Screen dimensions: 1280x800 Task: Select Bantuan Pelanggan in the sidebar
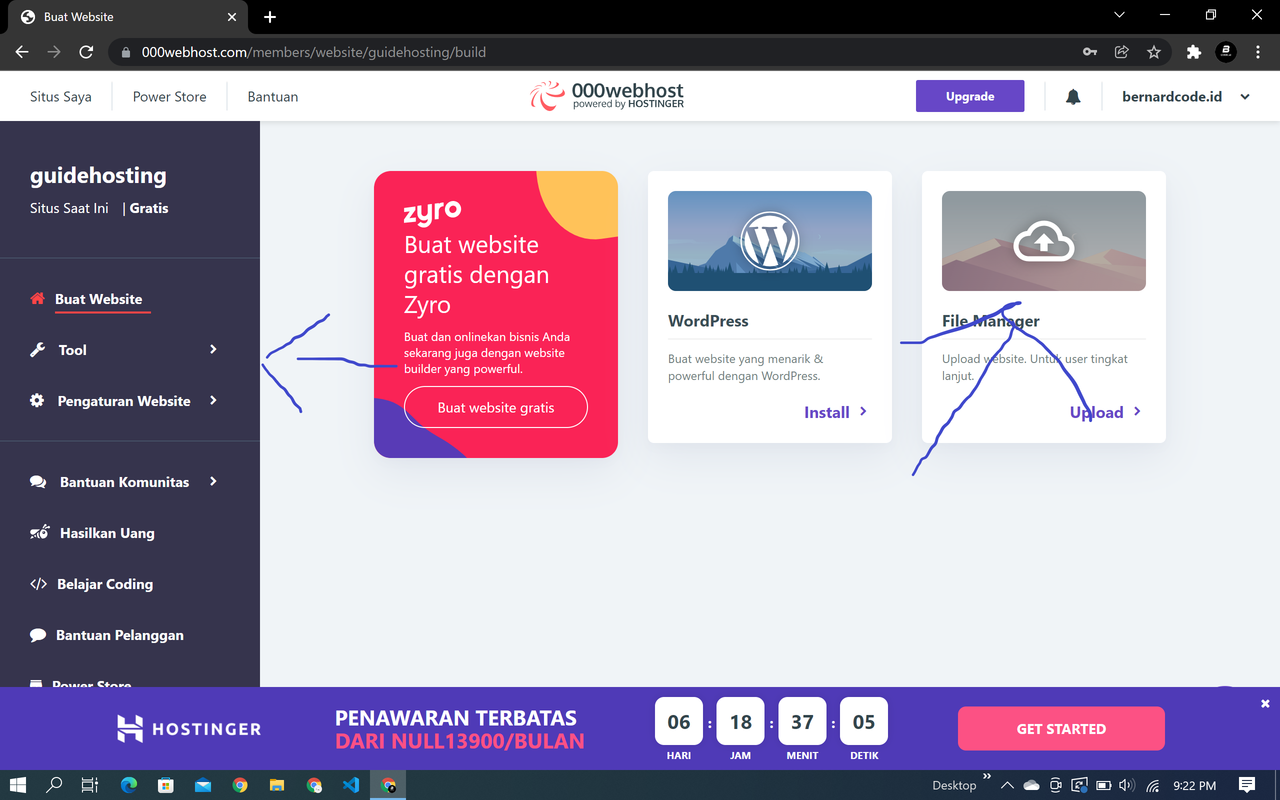point(120,635)
